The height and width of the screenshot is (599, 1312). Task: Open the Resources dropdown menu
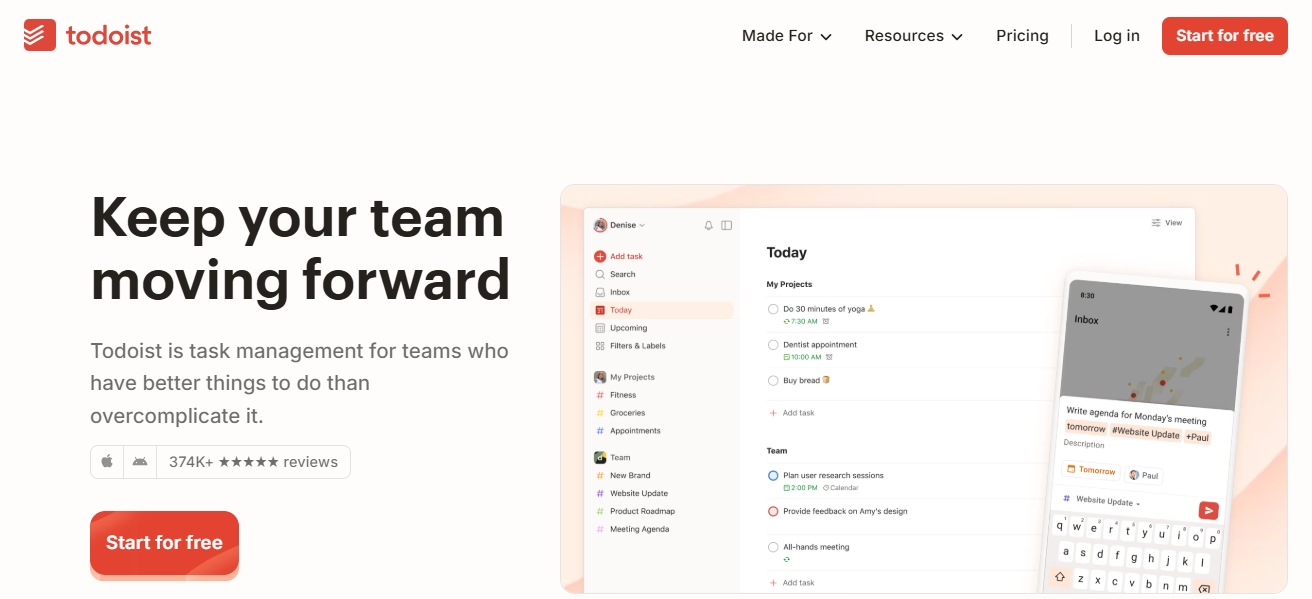(x=914, y=36)
